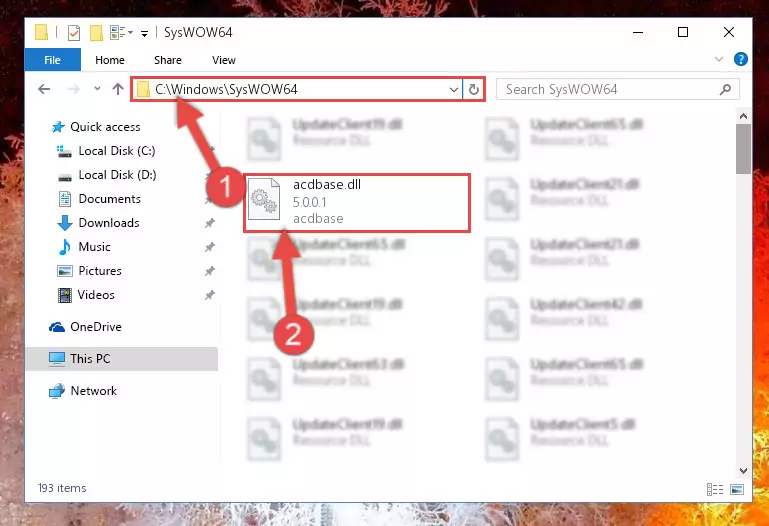Go back with the Back arrow
769x526 pixels.
point(44,89)
